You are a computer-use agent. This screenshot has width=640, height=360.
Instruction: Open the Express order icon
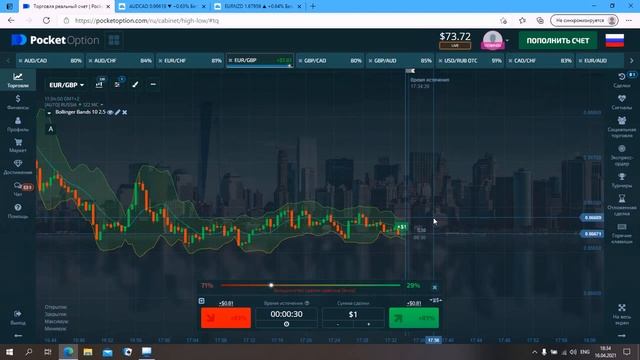pos(622,155)
